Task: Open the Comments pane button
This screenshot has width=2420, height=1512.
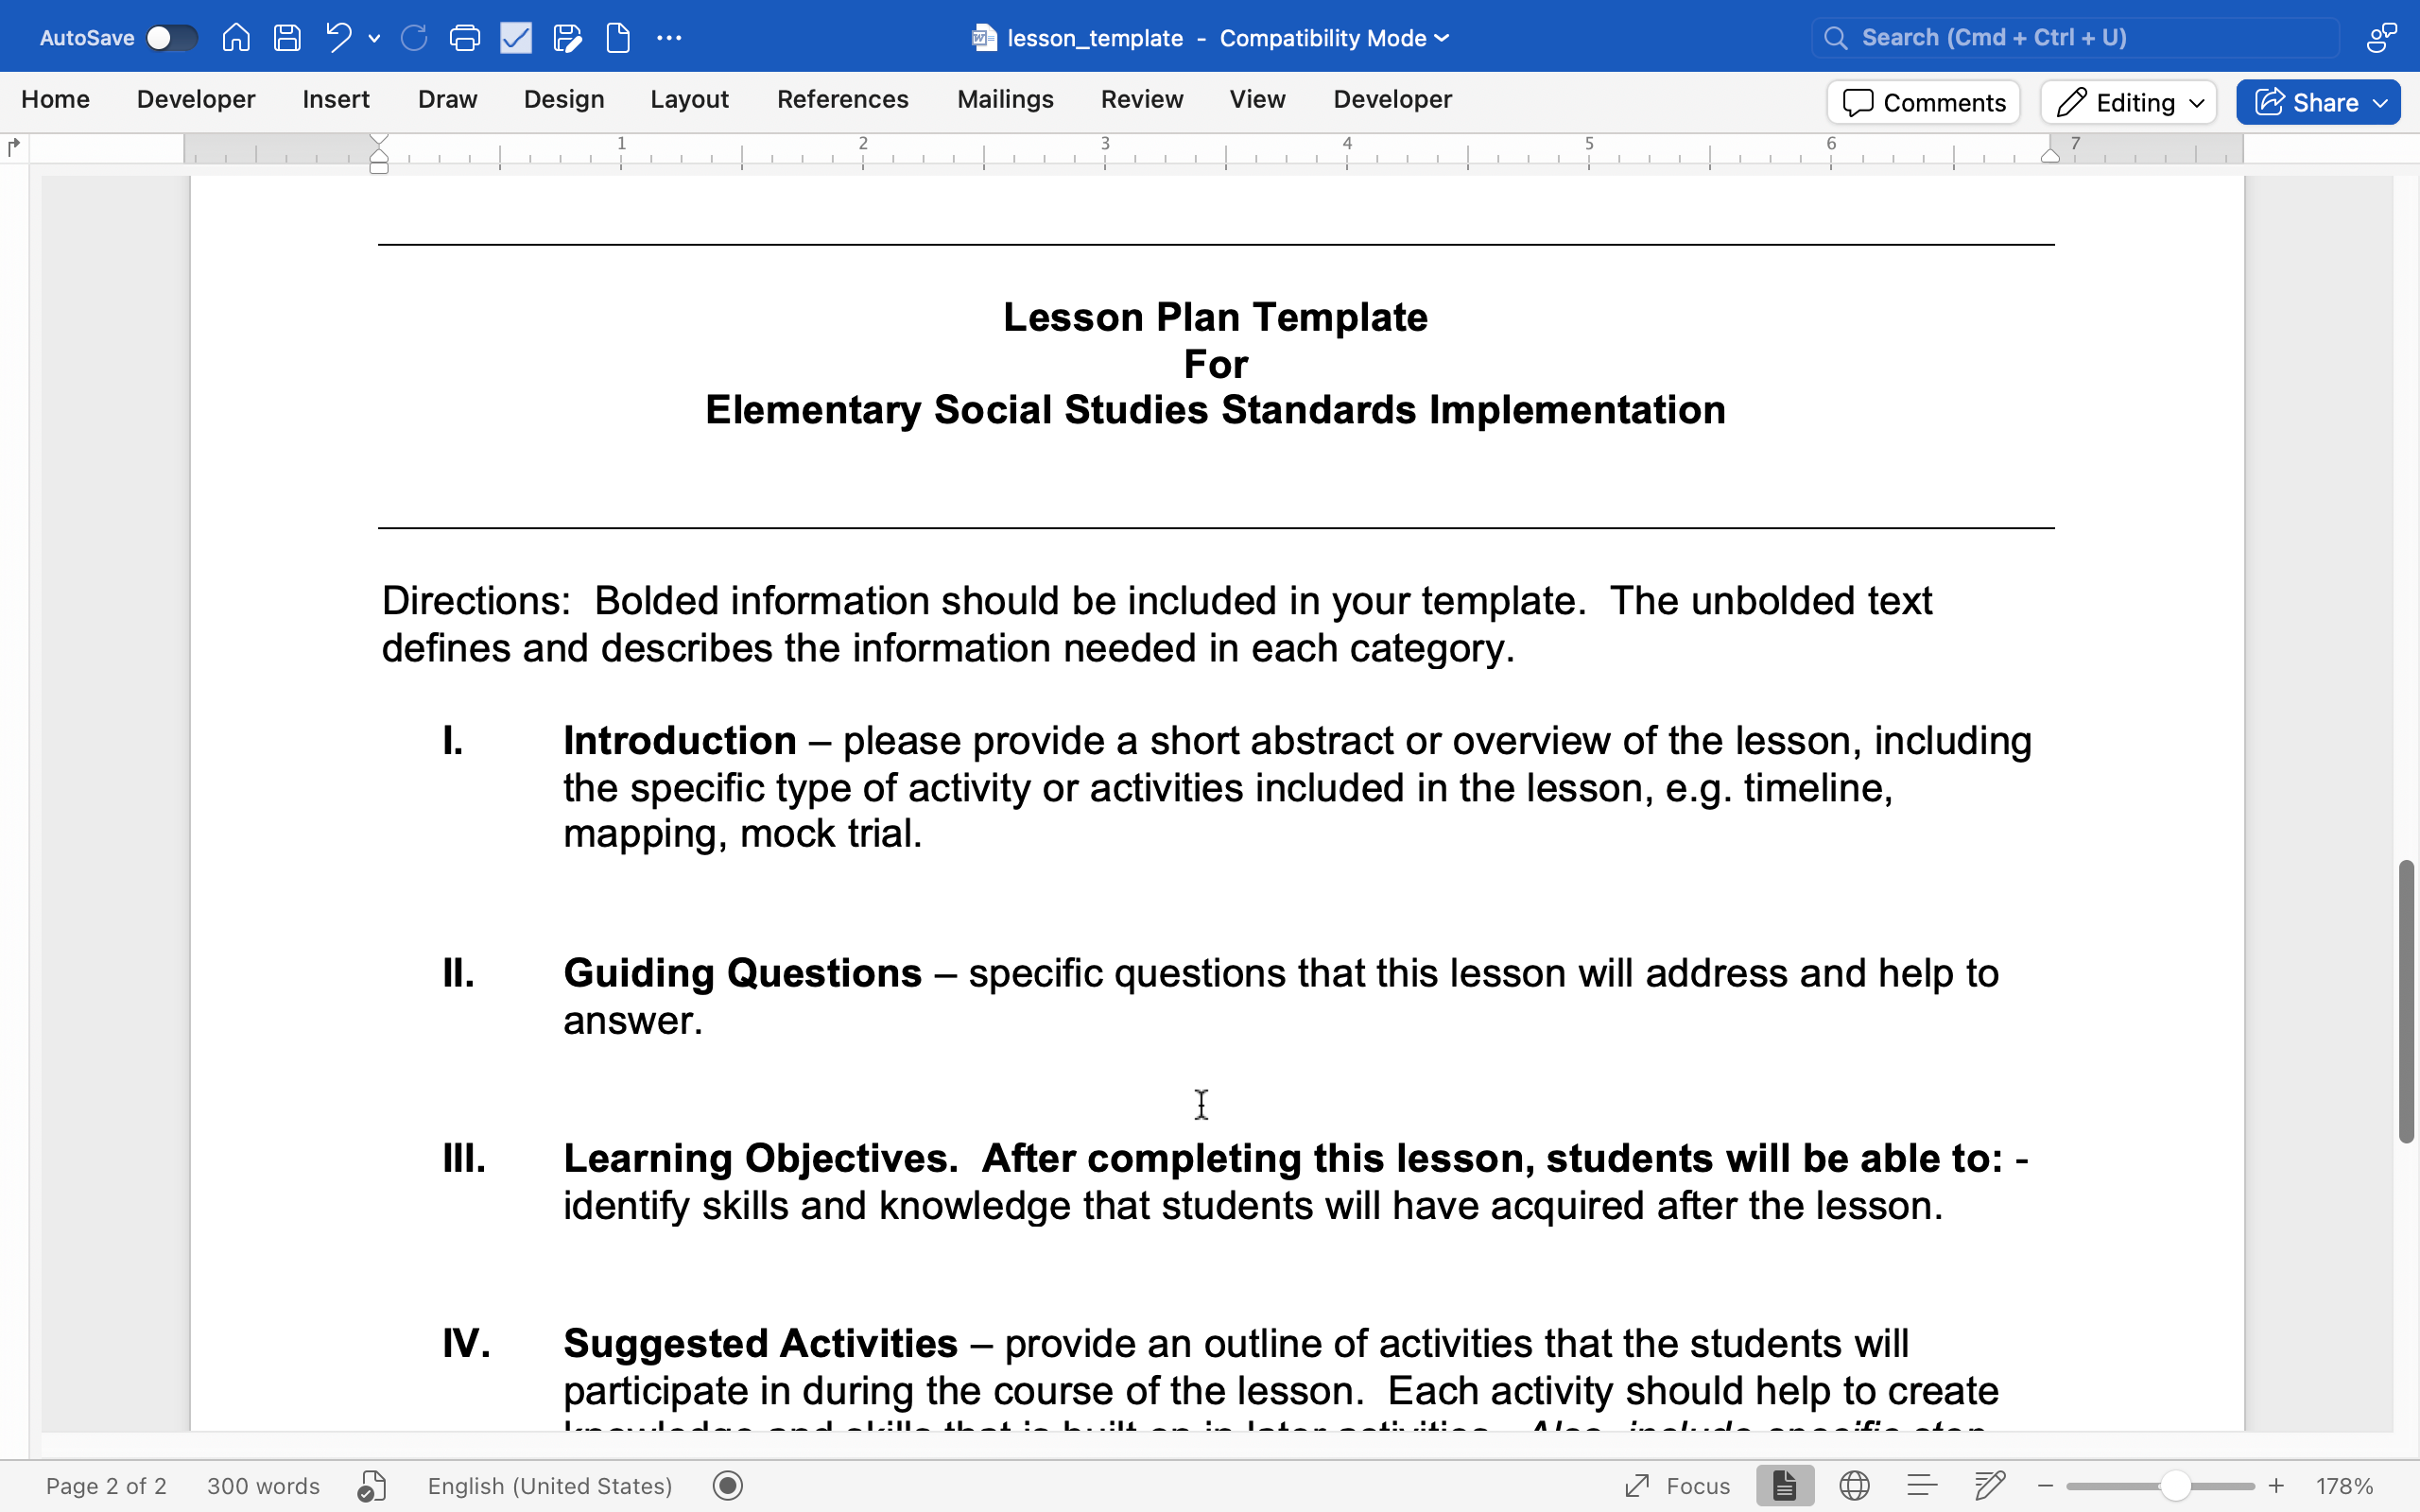Action: click(x=1923, y=102)
